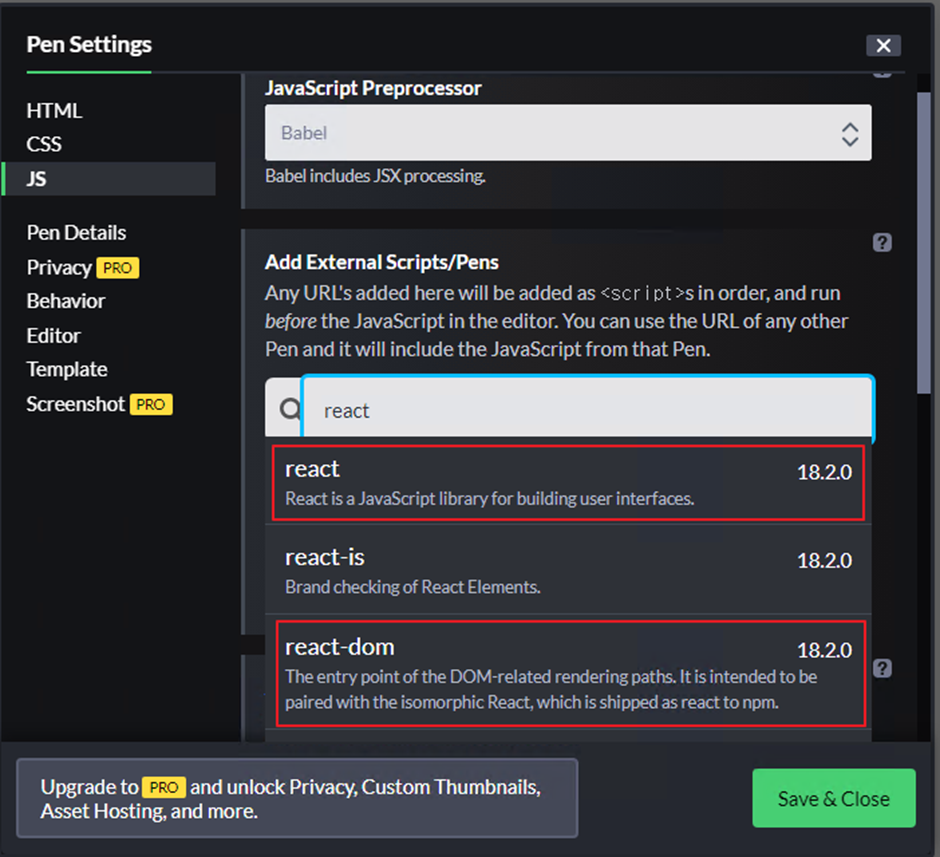
Task: Click the Save & Close button
Action: point(833,798)
